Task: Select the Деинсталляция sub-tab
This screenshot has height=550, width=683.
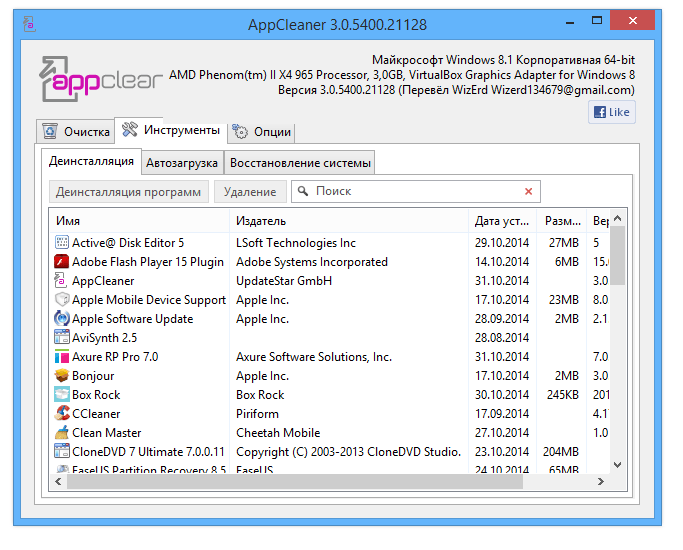Action: pyautogui.click(x=91, y=162)
